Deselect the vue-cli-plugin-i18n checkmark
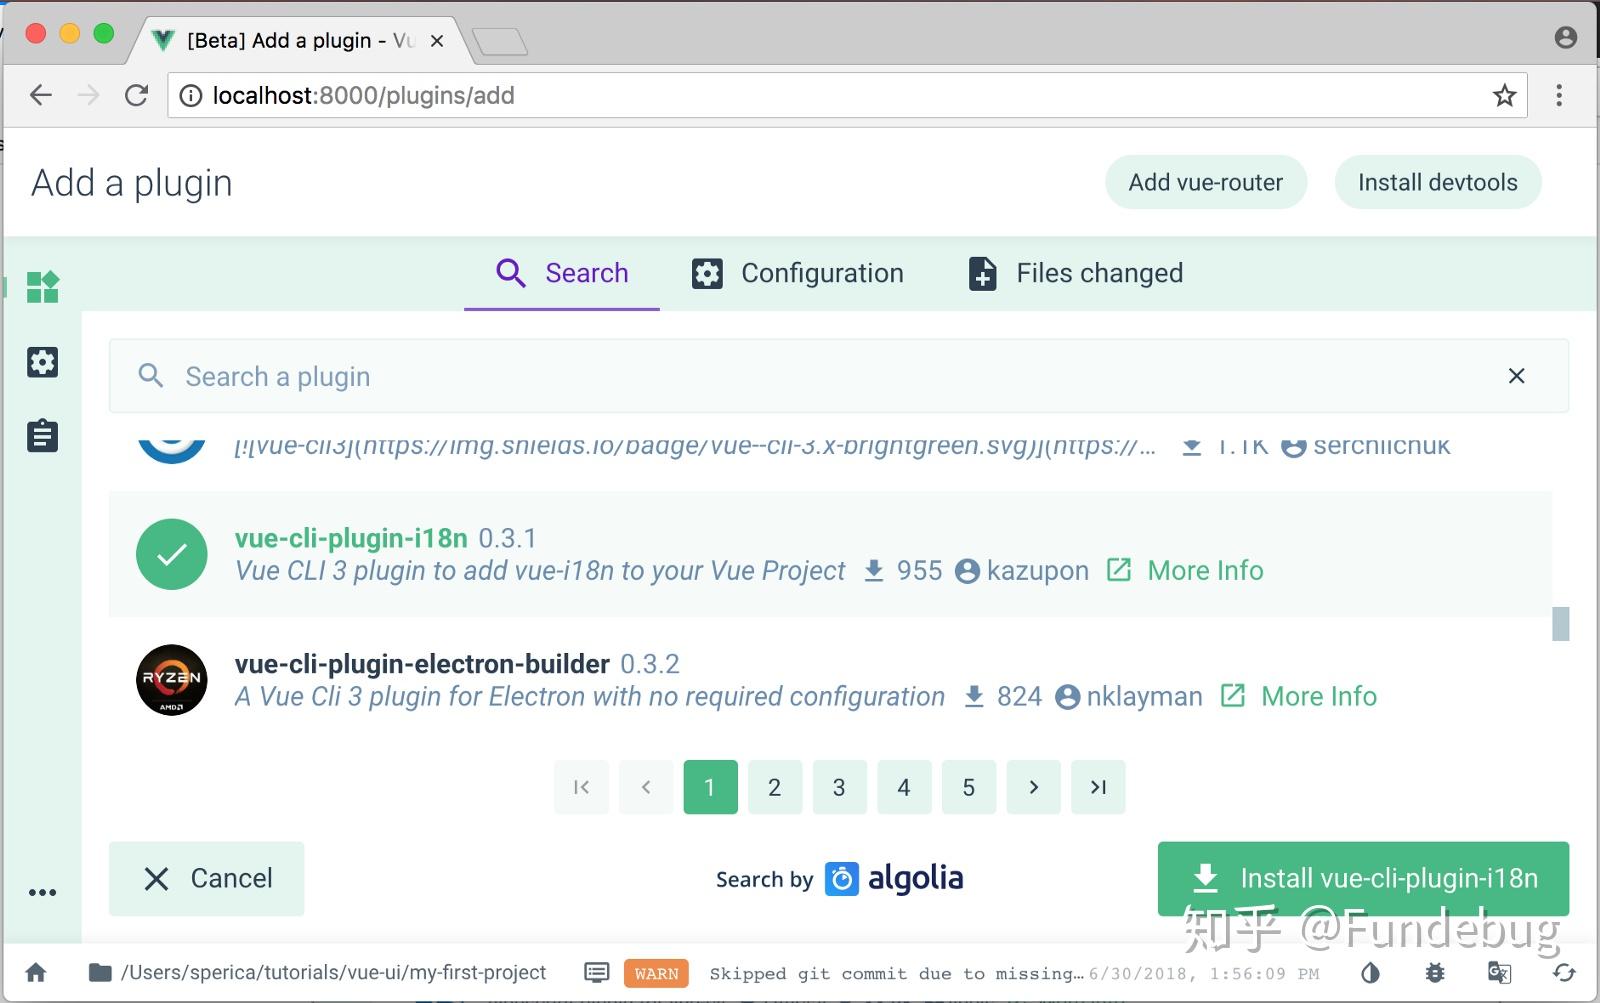Image resolution: width=1600 pixels, height=1003 pixels. tap(171, 554)
